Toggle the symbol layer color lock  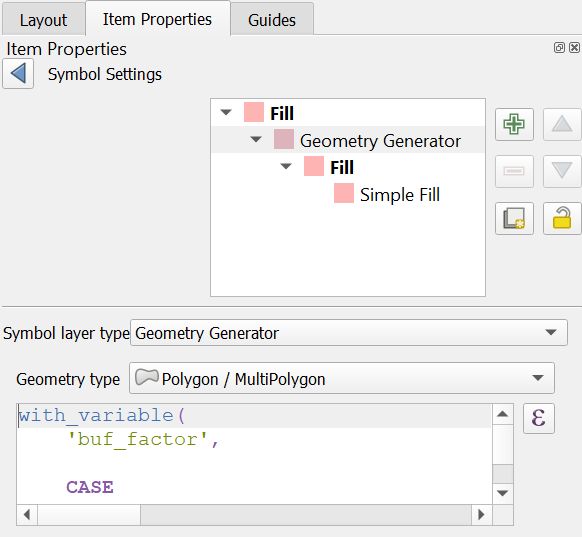pyautogui.click(x=562, y=218)
